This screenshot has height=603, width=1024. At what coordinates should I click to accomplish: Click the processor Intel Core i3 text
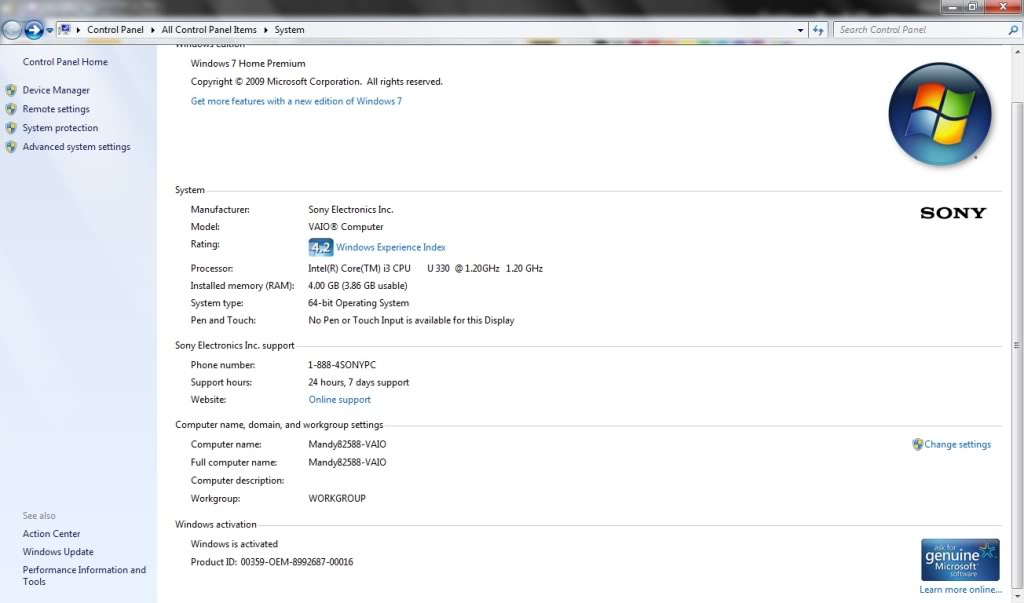pyautogui.click(x=425, y=269)
